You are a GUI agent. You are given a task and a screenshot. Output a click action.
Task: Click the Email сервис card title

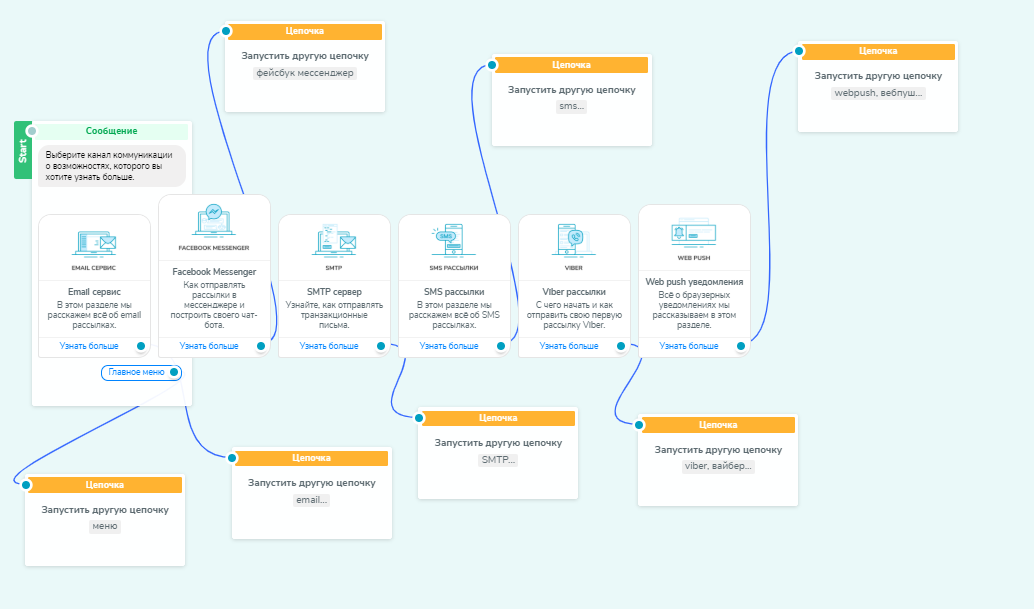[94, 291]
